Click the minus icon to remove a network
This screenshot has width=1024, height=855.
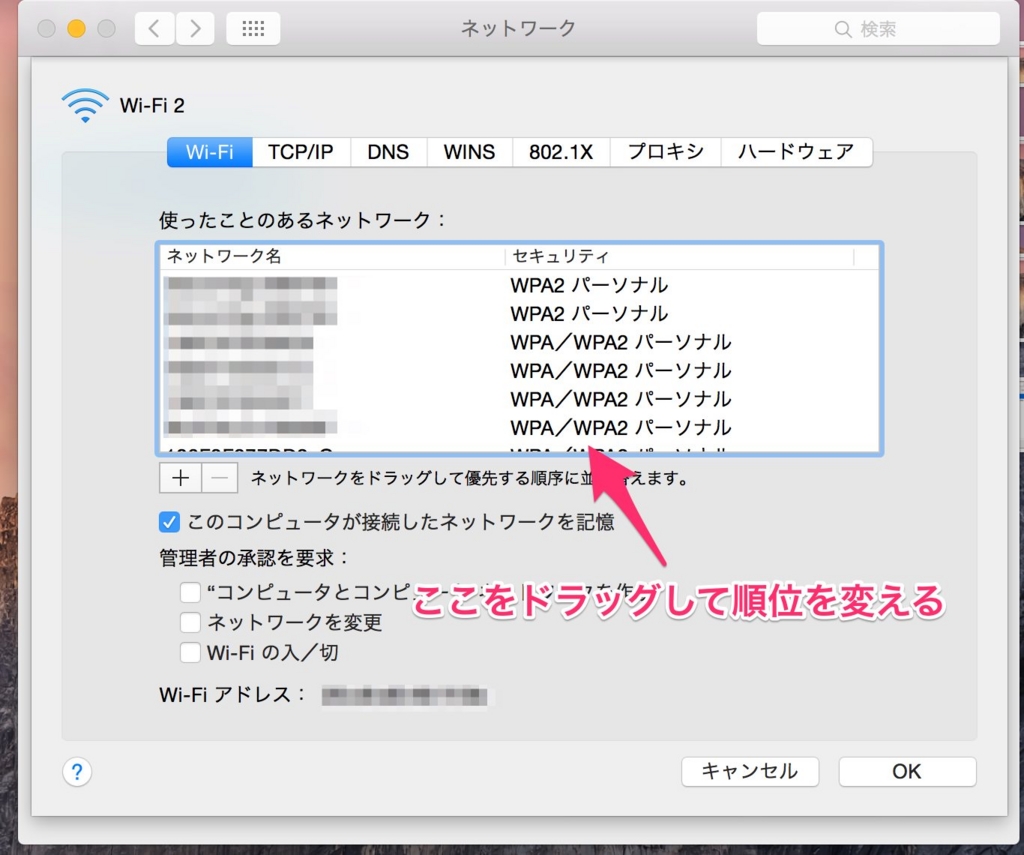click(219, 477)
